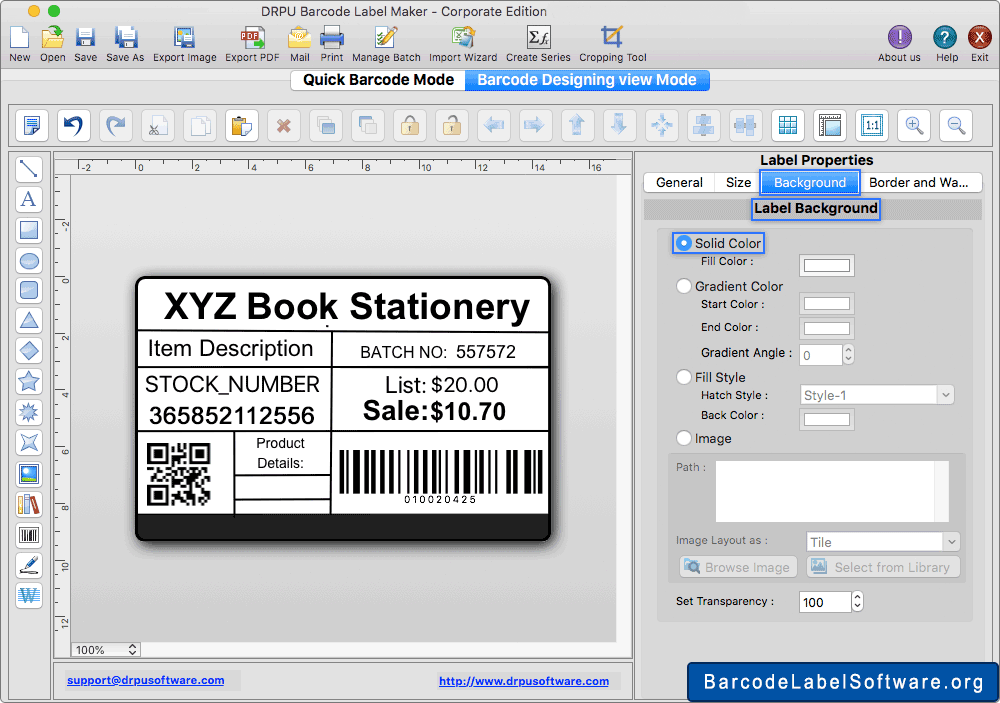Click the Mail icon
This screenshot has width=1000, height=703.
click(300, 38)
